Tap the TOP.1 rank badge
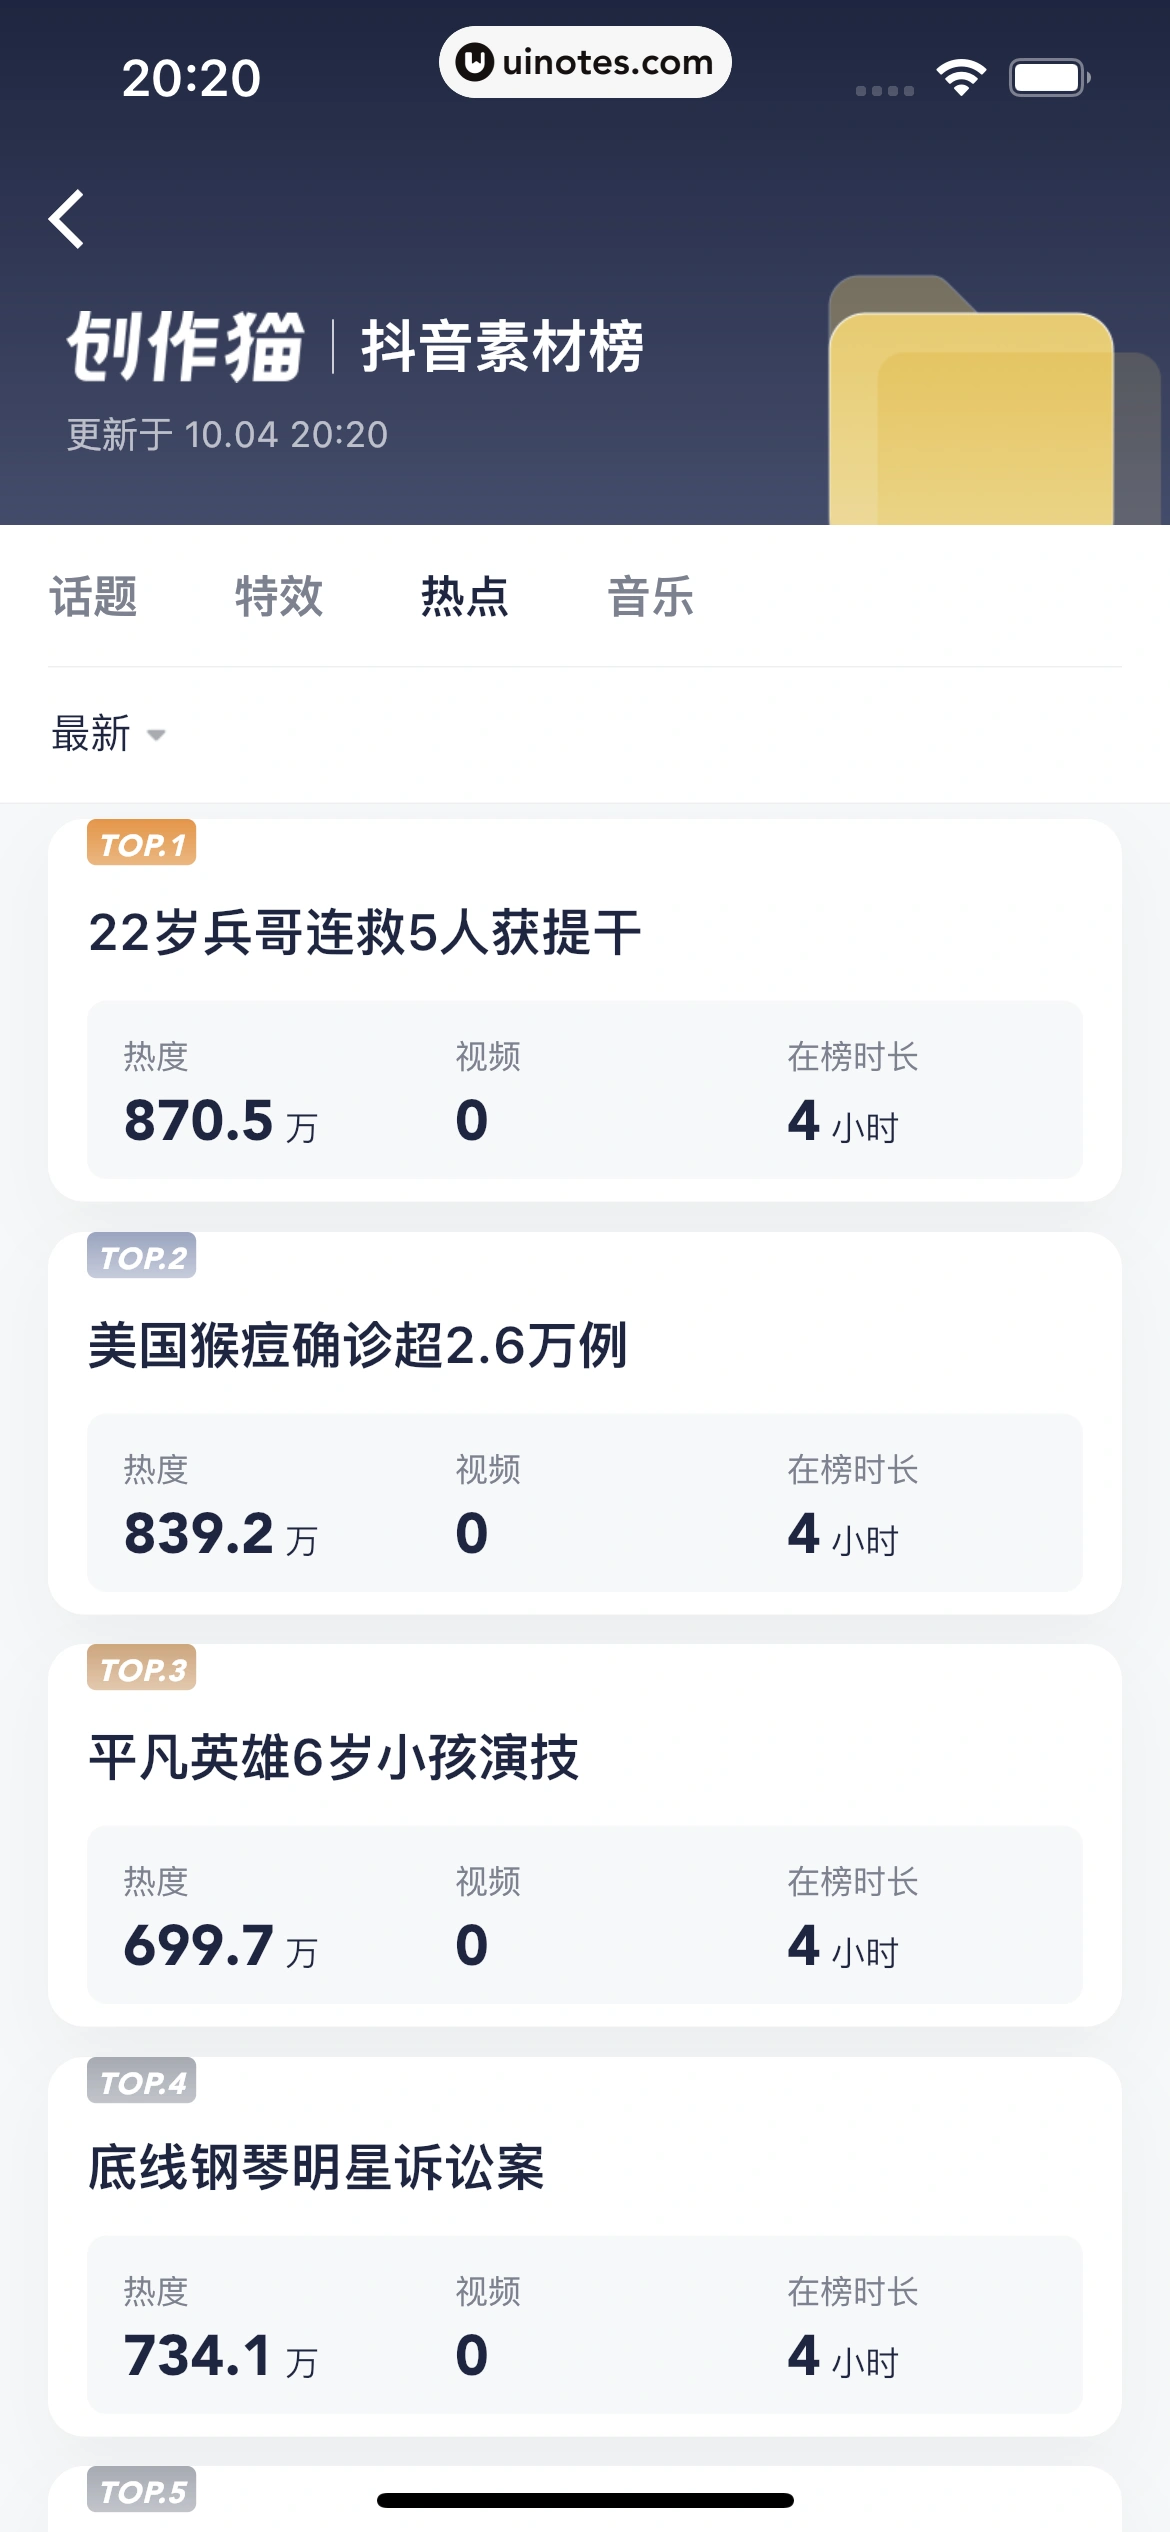This screenshot has height=2532, width=1170. [141, 843]
